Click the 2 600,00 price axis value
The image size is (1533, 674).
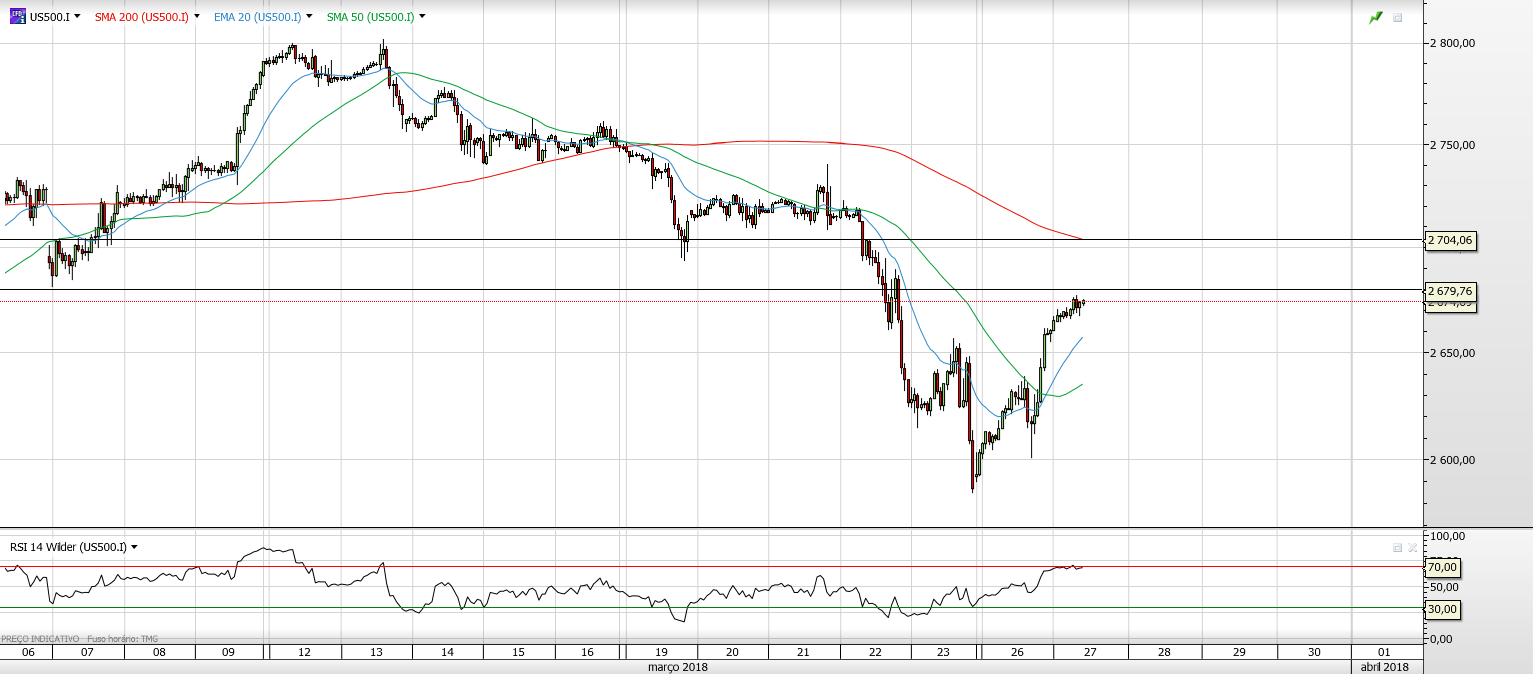pyautogui.click(x=1454, y=460)
